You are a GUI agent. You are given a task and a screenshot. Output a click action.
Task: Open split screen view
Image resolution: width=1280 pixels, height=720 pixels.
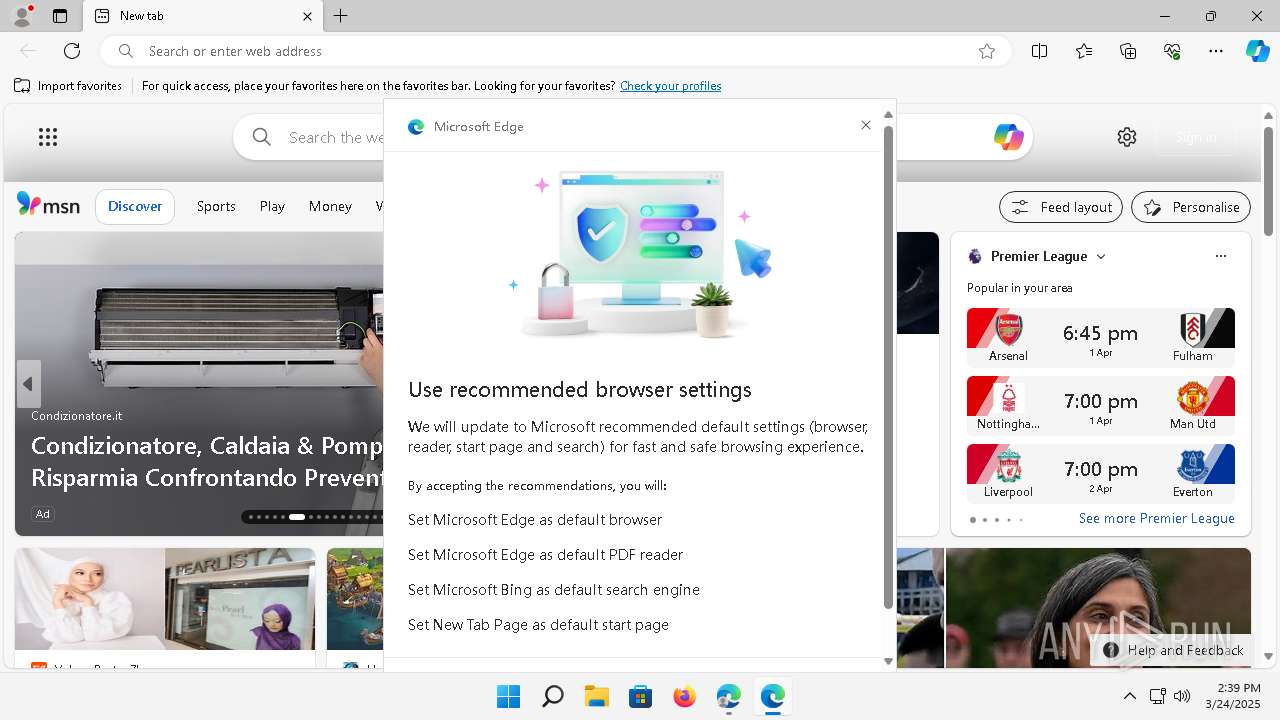coord(1040,51)
